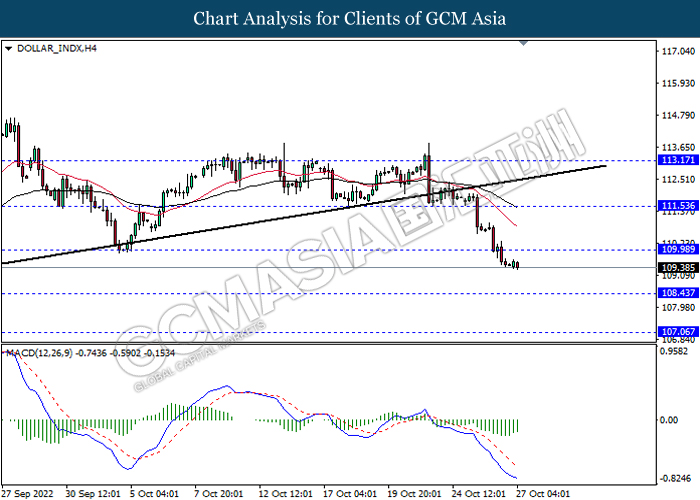
Task: Click the 5 Oct 04:01 time label
Action: pos(154,494)
